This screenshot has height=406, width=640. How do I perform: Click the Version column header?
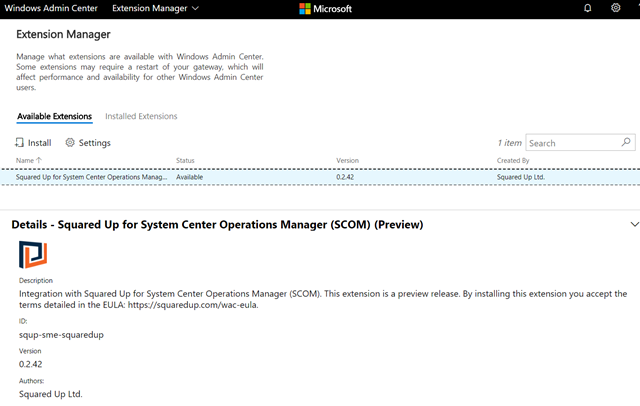(347, 160)
